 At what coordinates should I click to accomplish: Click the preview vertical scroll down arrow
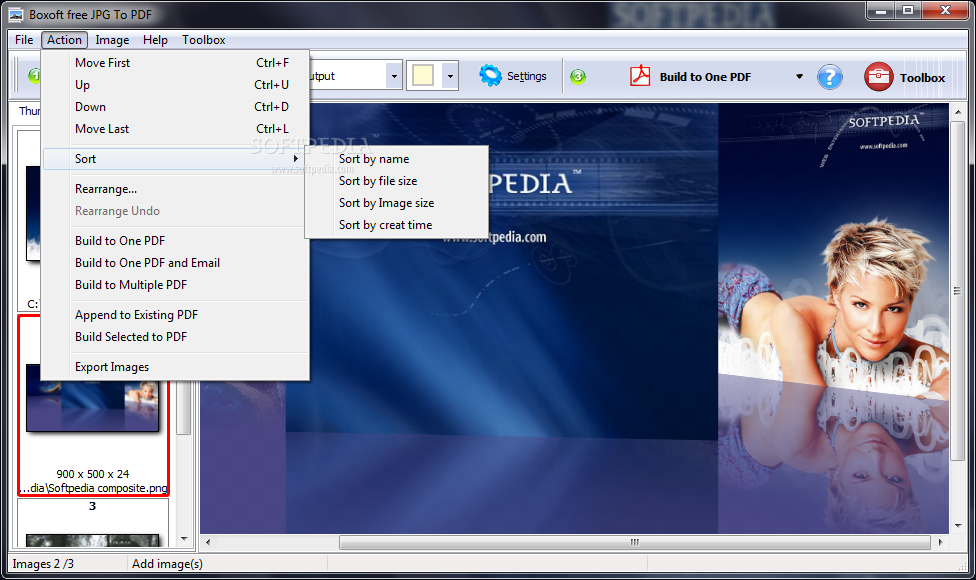[958, 526]
